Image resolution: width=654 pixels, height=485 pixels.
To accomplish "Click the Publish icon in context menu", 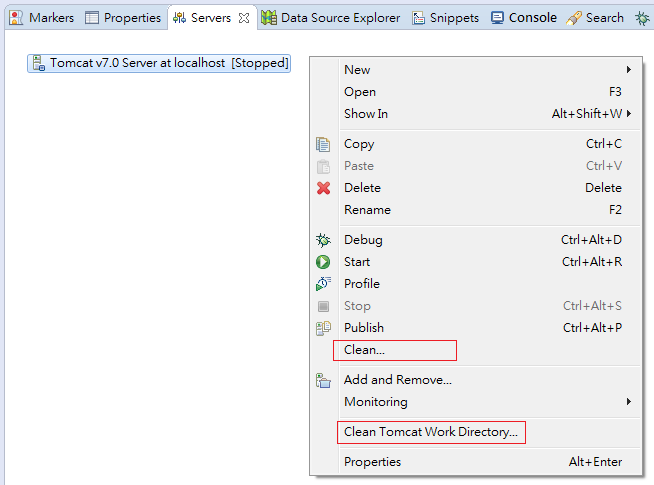I will [323, 328].
